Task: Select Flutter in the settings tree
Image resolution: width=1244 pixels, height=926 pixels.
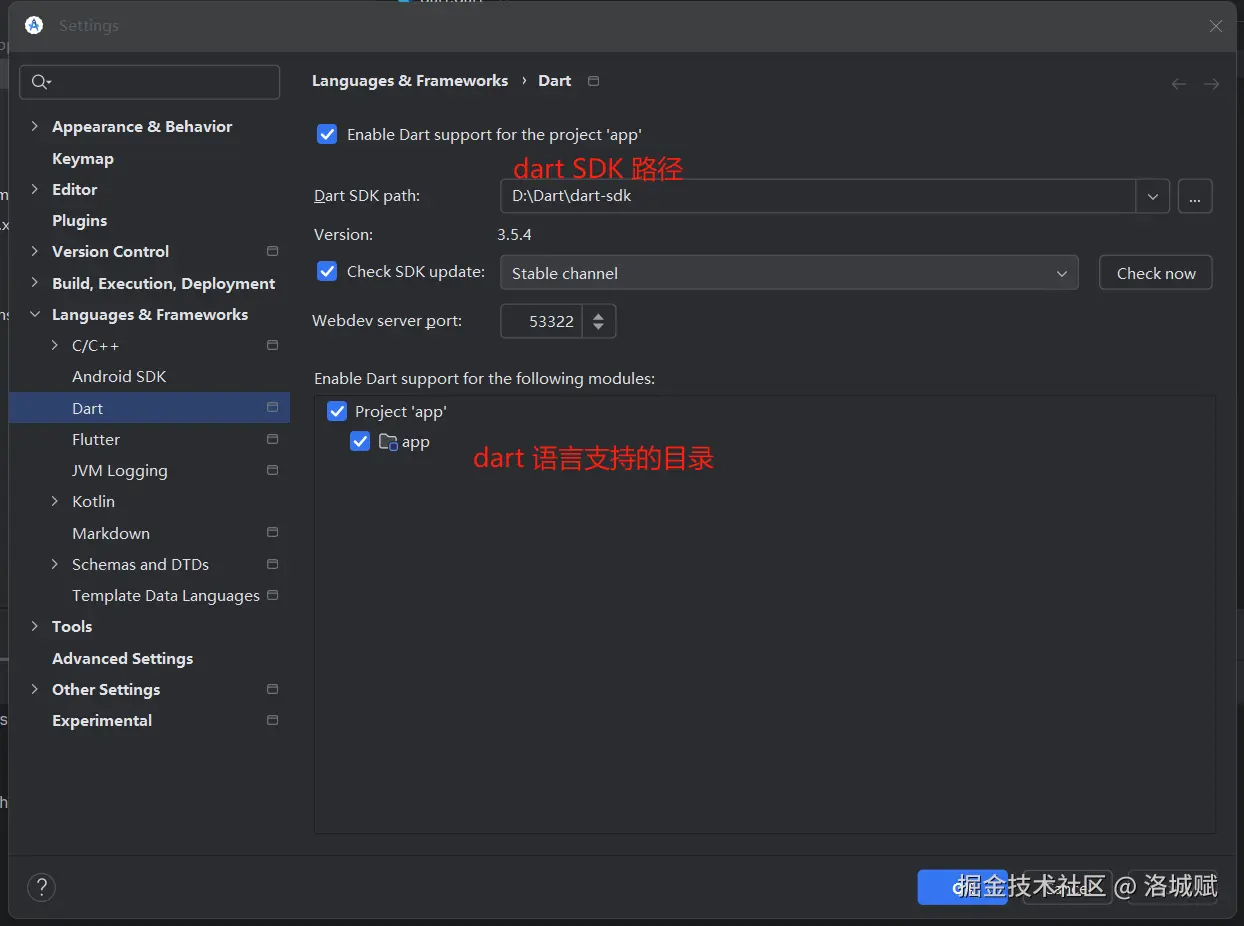Action: pos(96,439)
